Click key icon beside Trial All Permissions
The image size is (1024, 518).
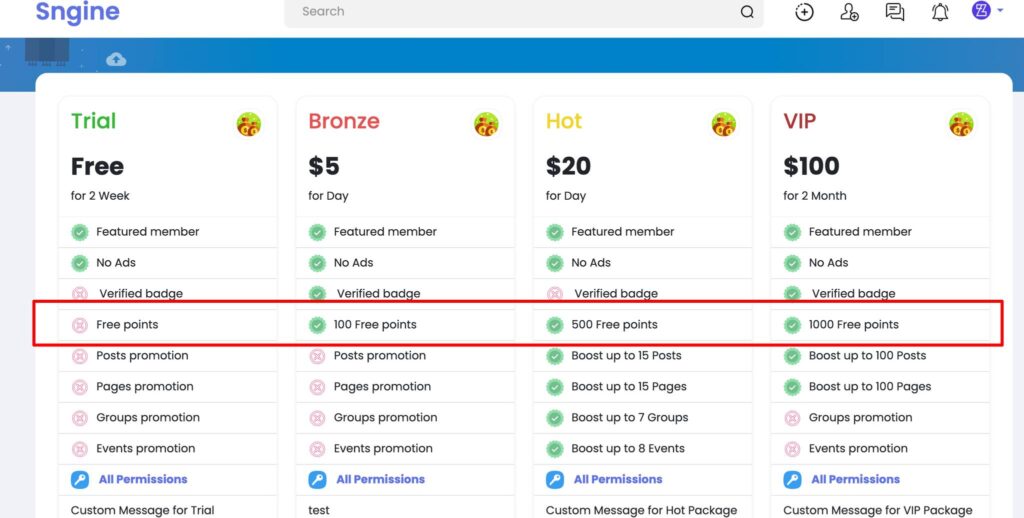pyautogui.click(x=80, y=480)
